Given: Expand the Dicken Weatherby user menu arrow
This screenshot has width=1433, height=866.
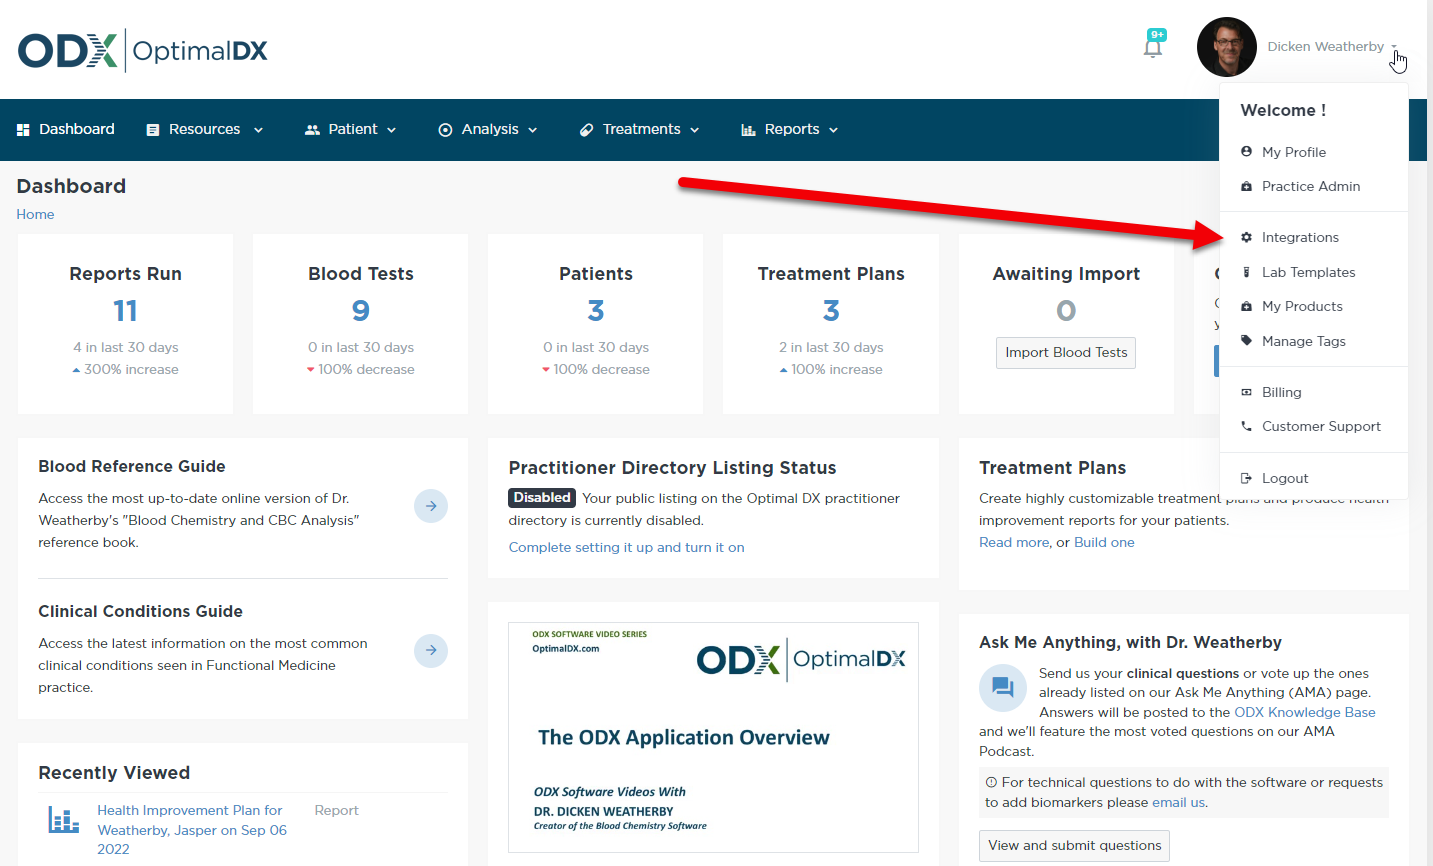Looking at the screenshot, I should [x=1394, y=47].
